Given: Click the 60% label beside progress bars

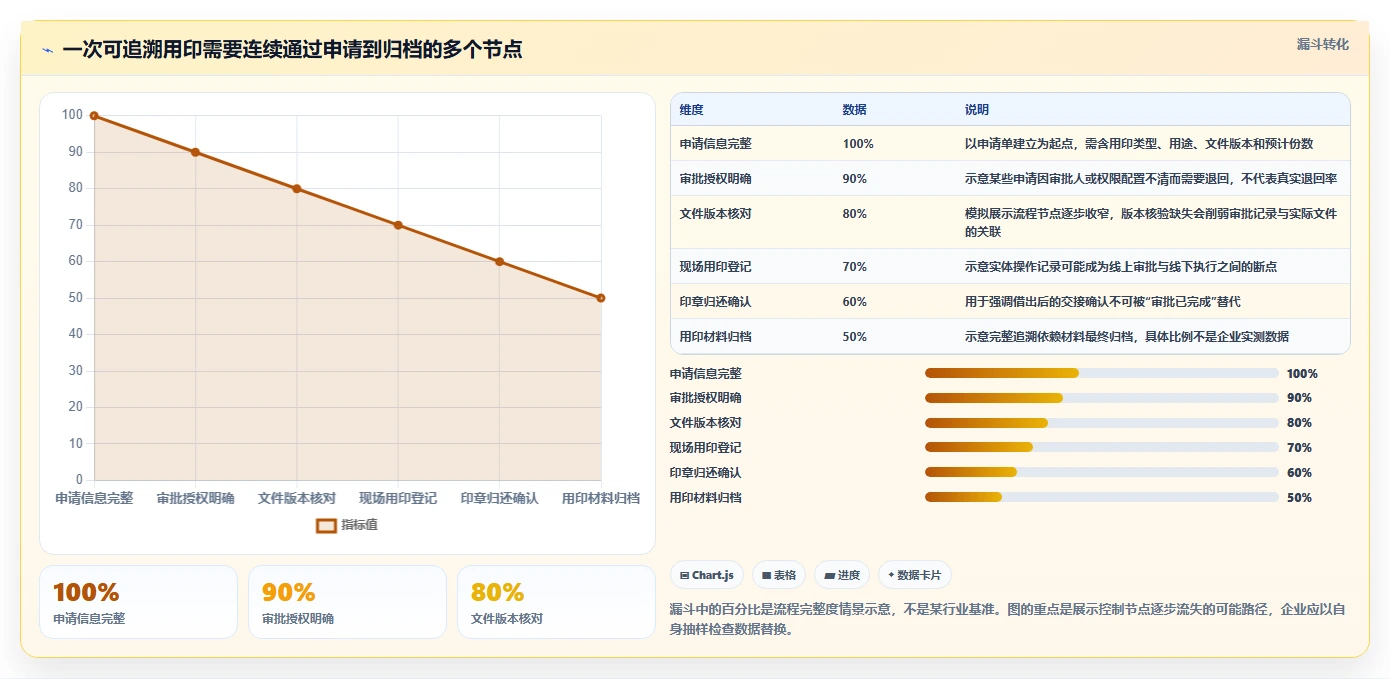Looking at the screenshot, I should [1299, 473].
